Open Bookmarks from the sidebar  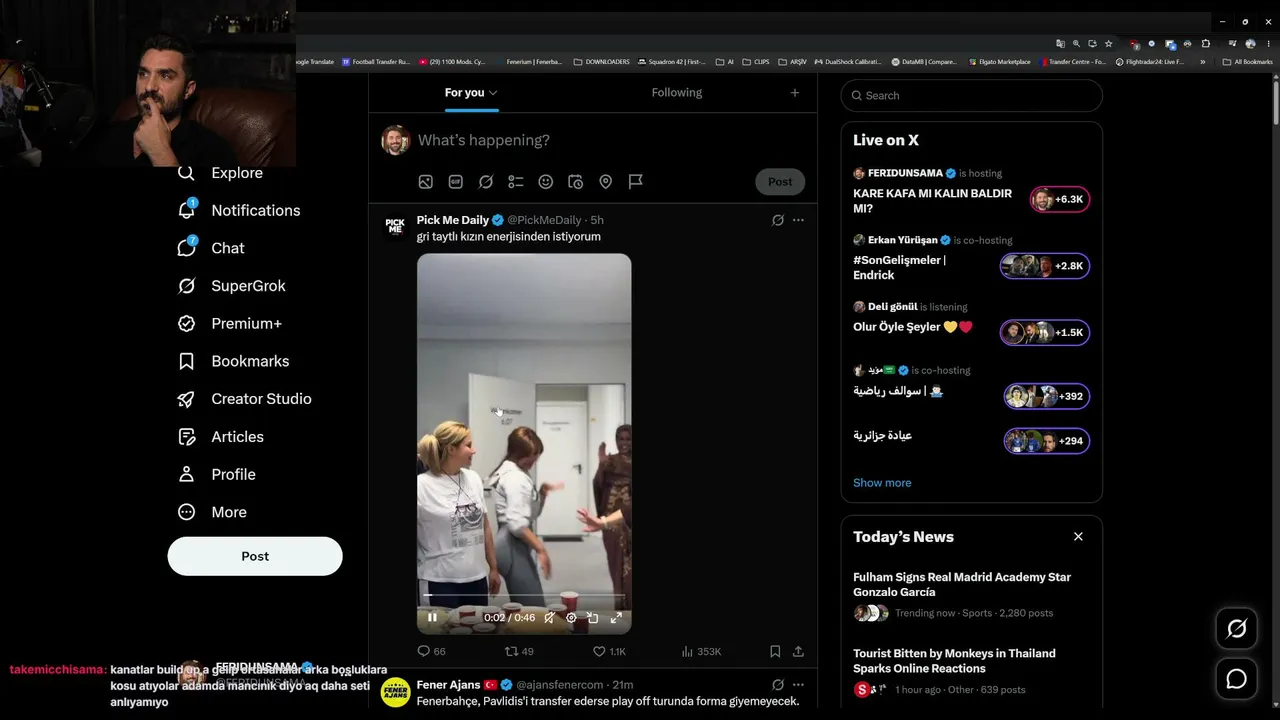pyautogui.click(x=232, y=361)
